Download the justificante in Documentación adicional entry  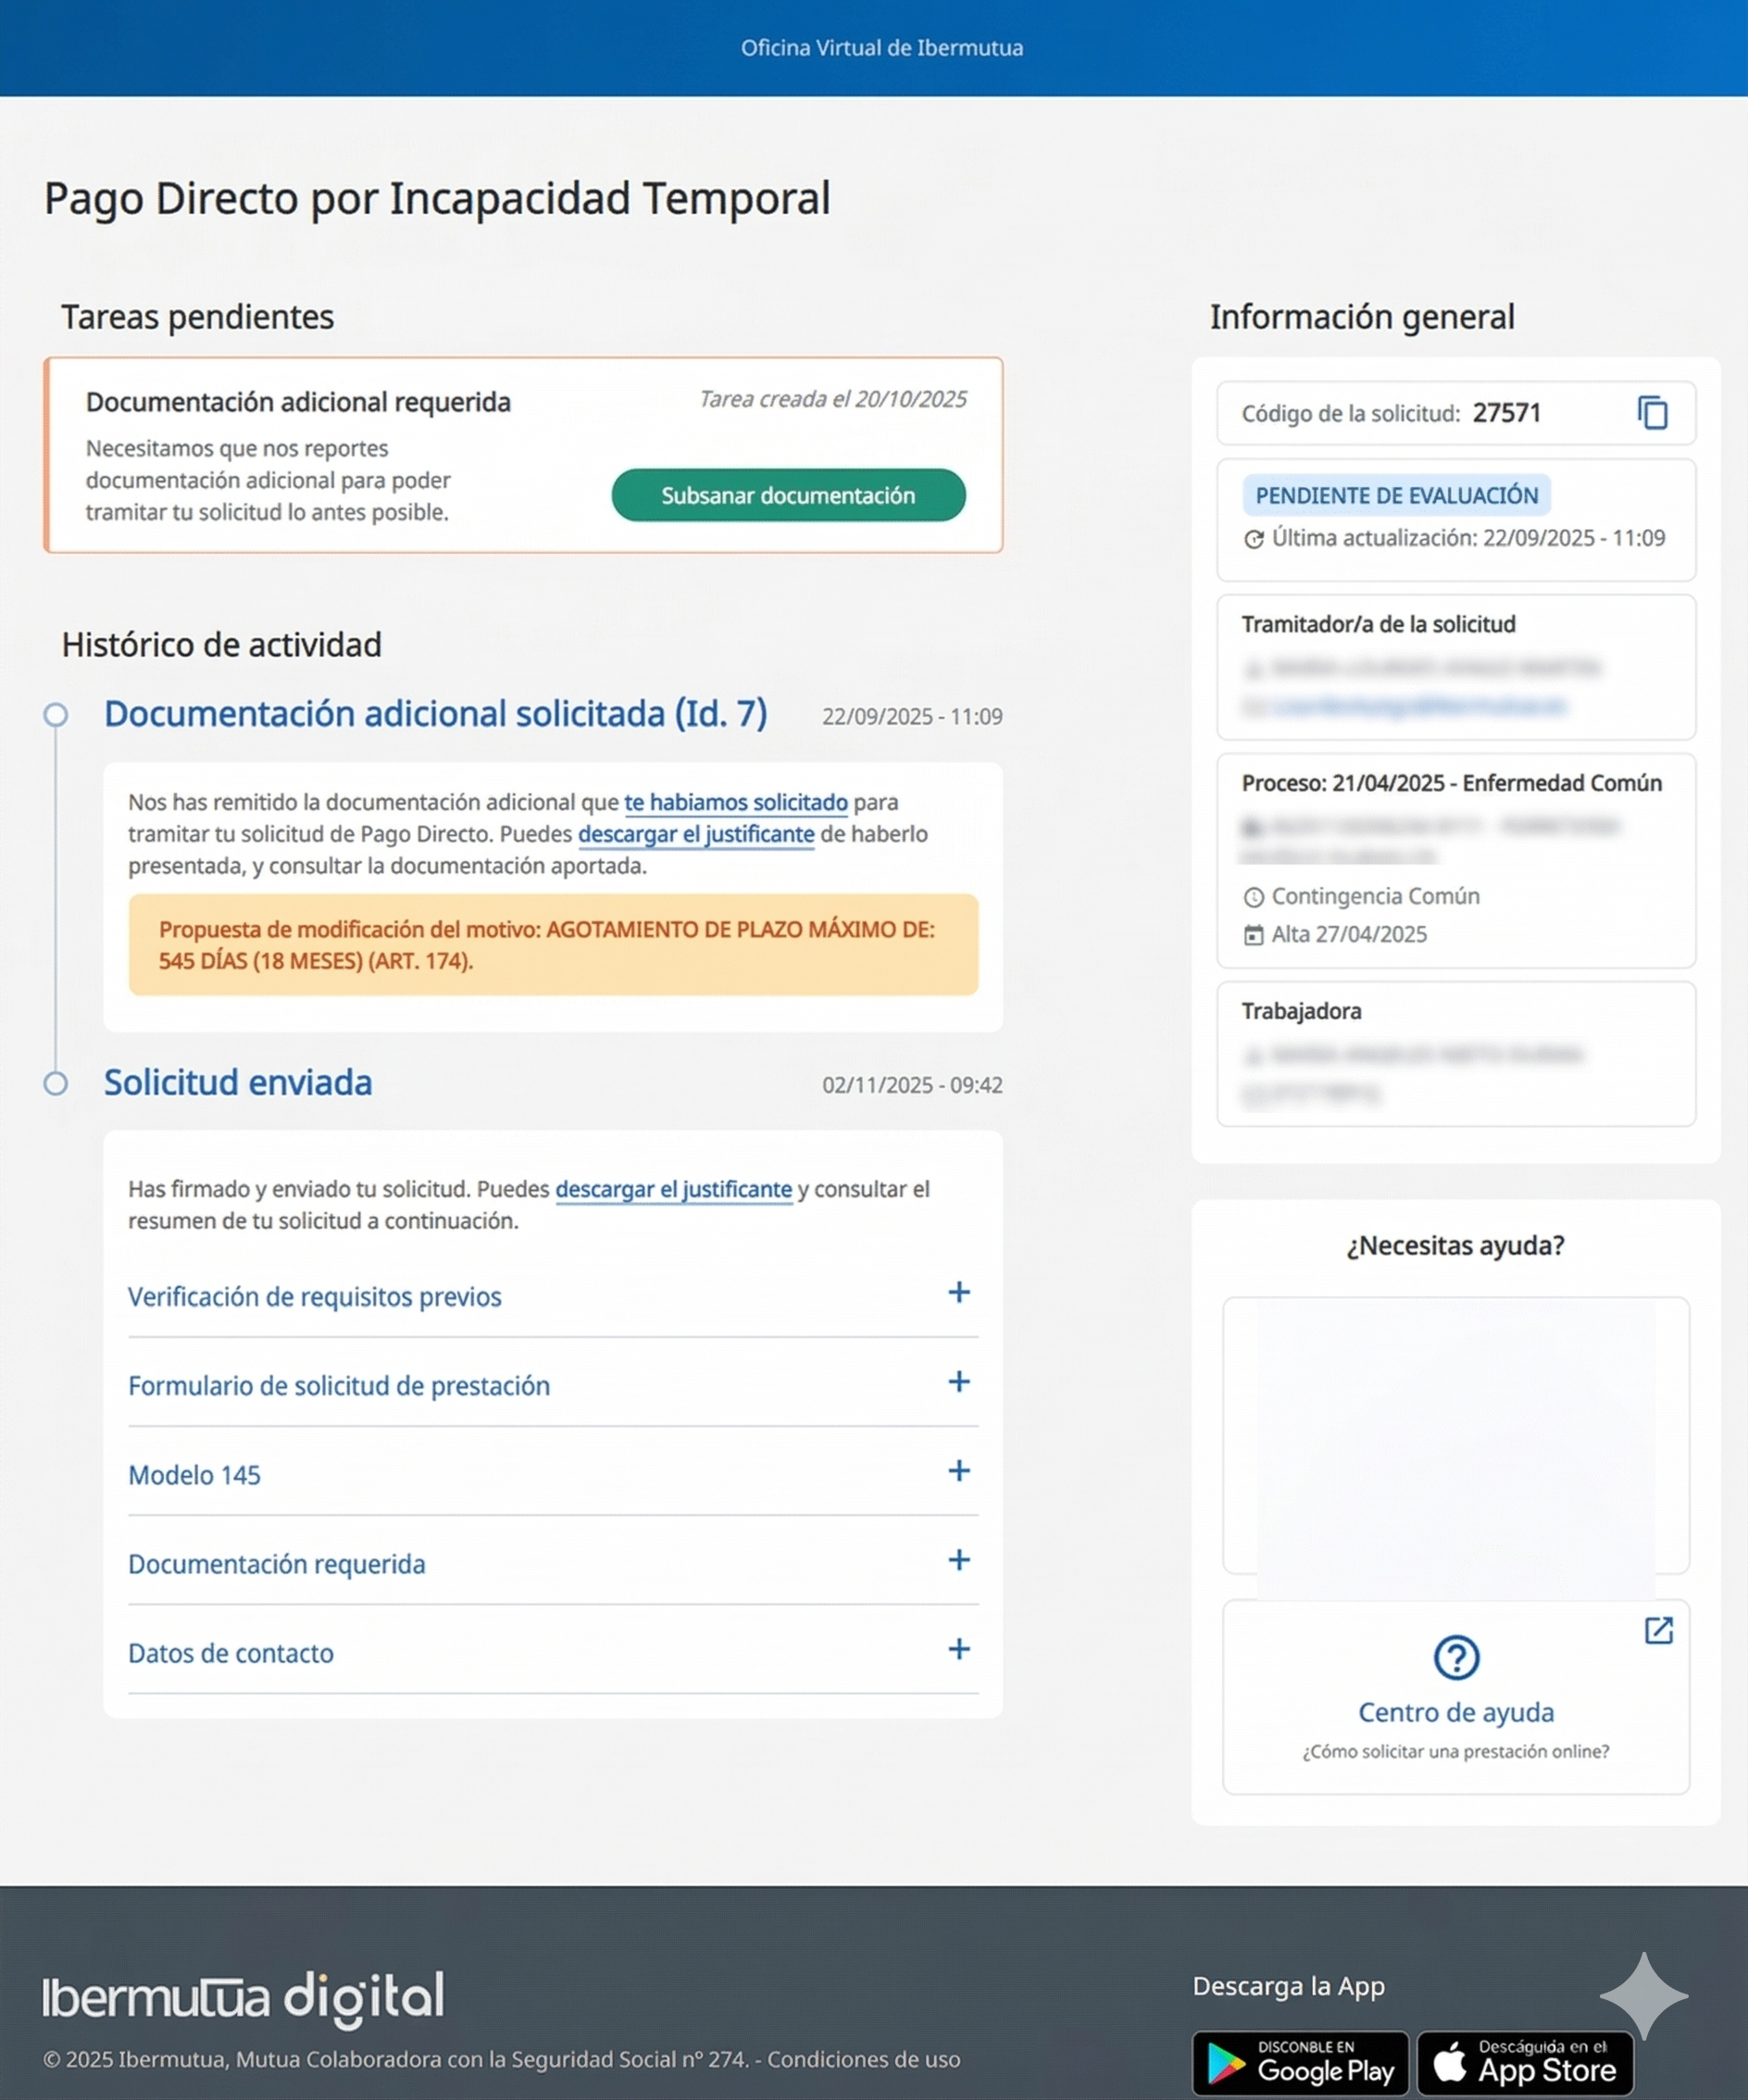point(696,834)
